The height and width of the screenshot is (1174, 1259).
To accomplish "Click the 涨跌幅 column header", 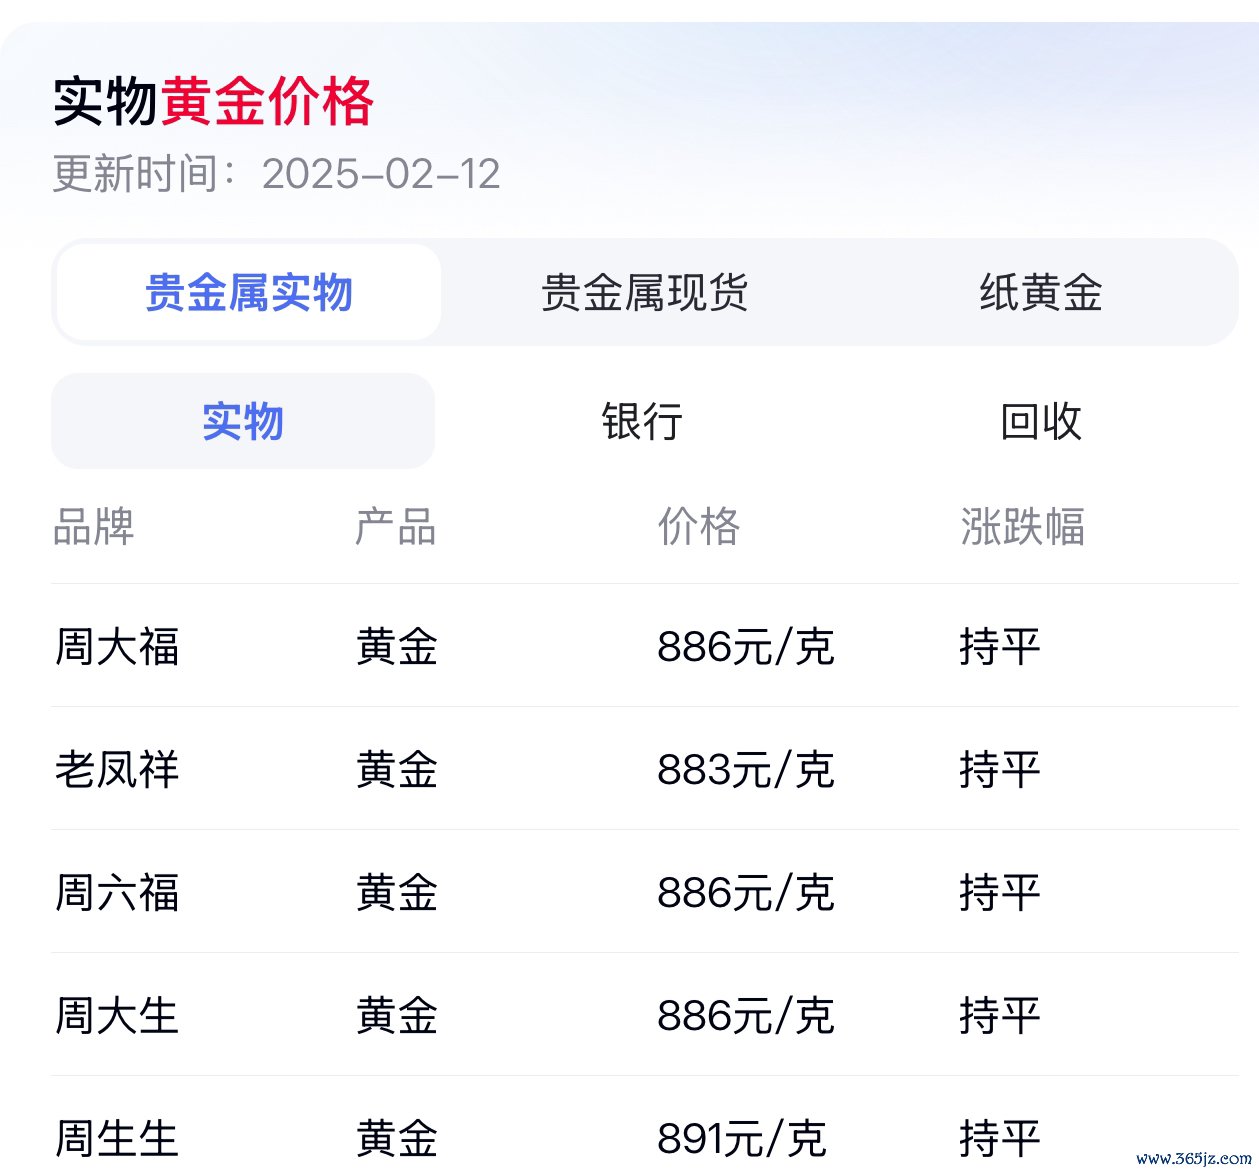I will tap(1022, 526).
